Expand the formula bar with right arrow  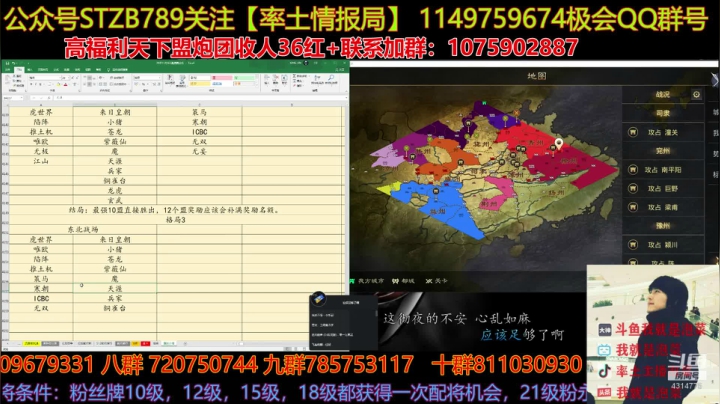click(347, 98)
